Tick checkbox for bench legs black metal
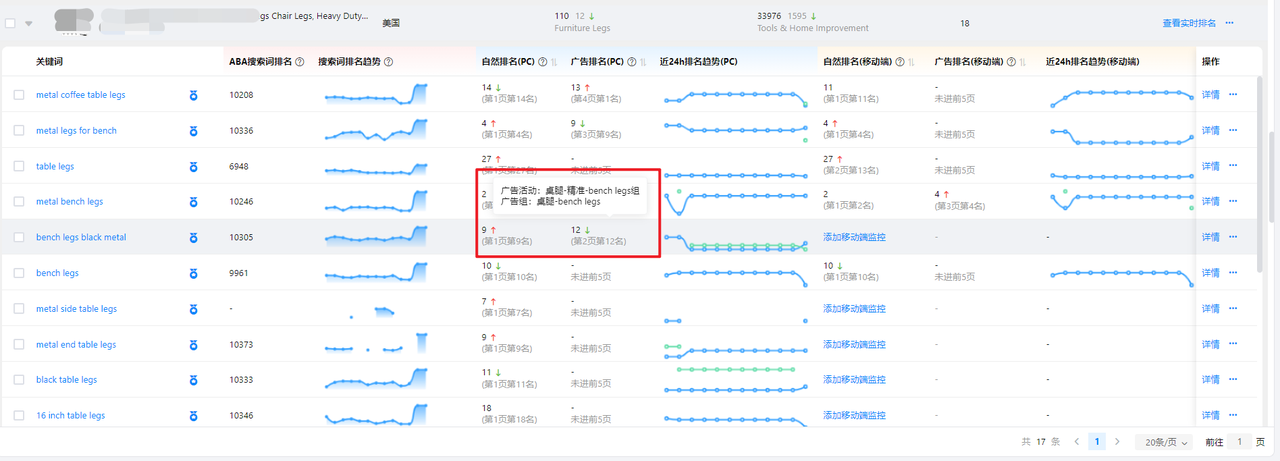This screenshot has height=461, width=1280. (x=19, y=237)
